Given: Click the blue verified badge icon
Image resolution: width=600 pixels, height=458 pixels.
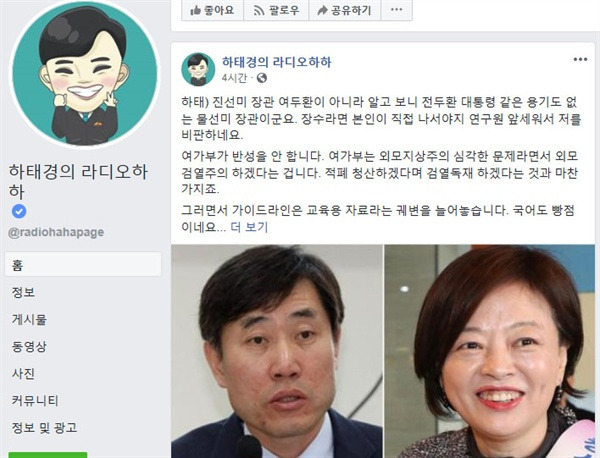Looking at the screenshot, I should click(19, 211).
